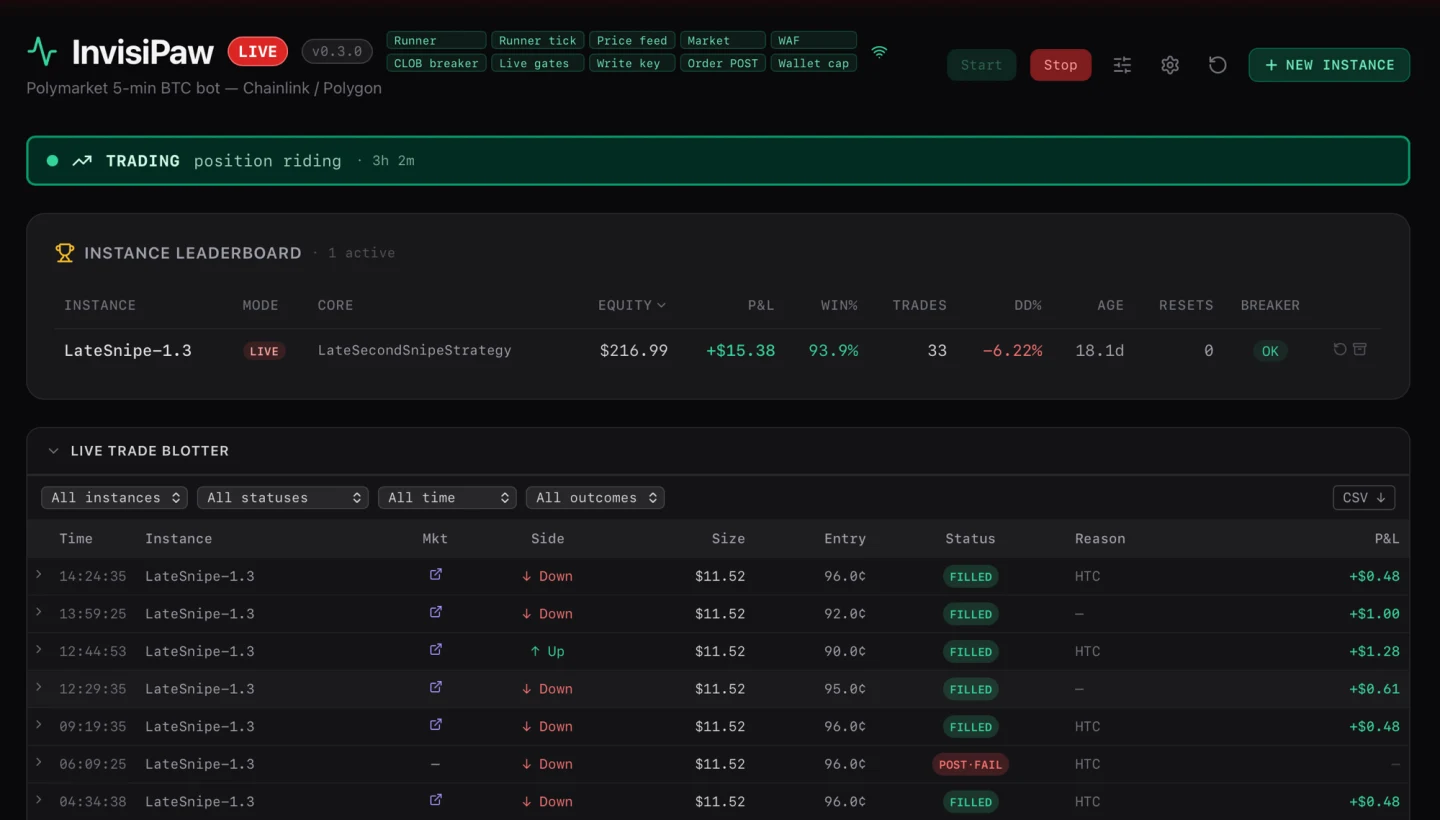The width and height of the screenshot is (1440, 820).
Task: Expand the 13:59:25 trade row
Action: coord(39,611)
